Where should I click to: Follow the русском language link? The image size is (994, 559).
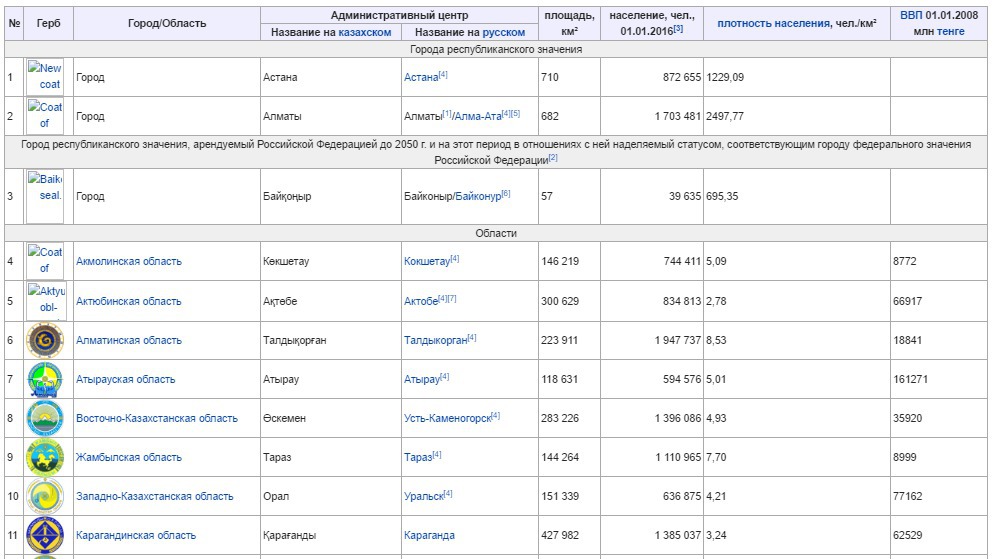(x=503, y=32)
